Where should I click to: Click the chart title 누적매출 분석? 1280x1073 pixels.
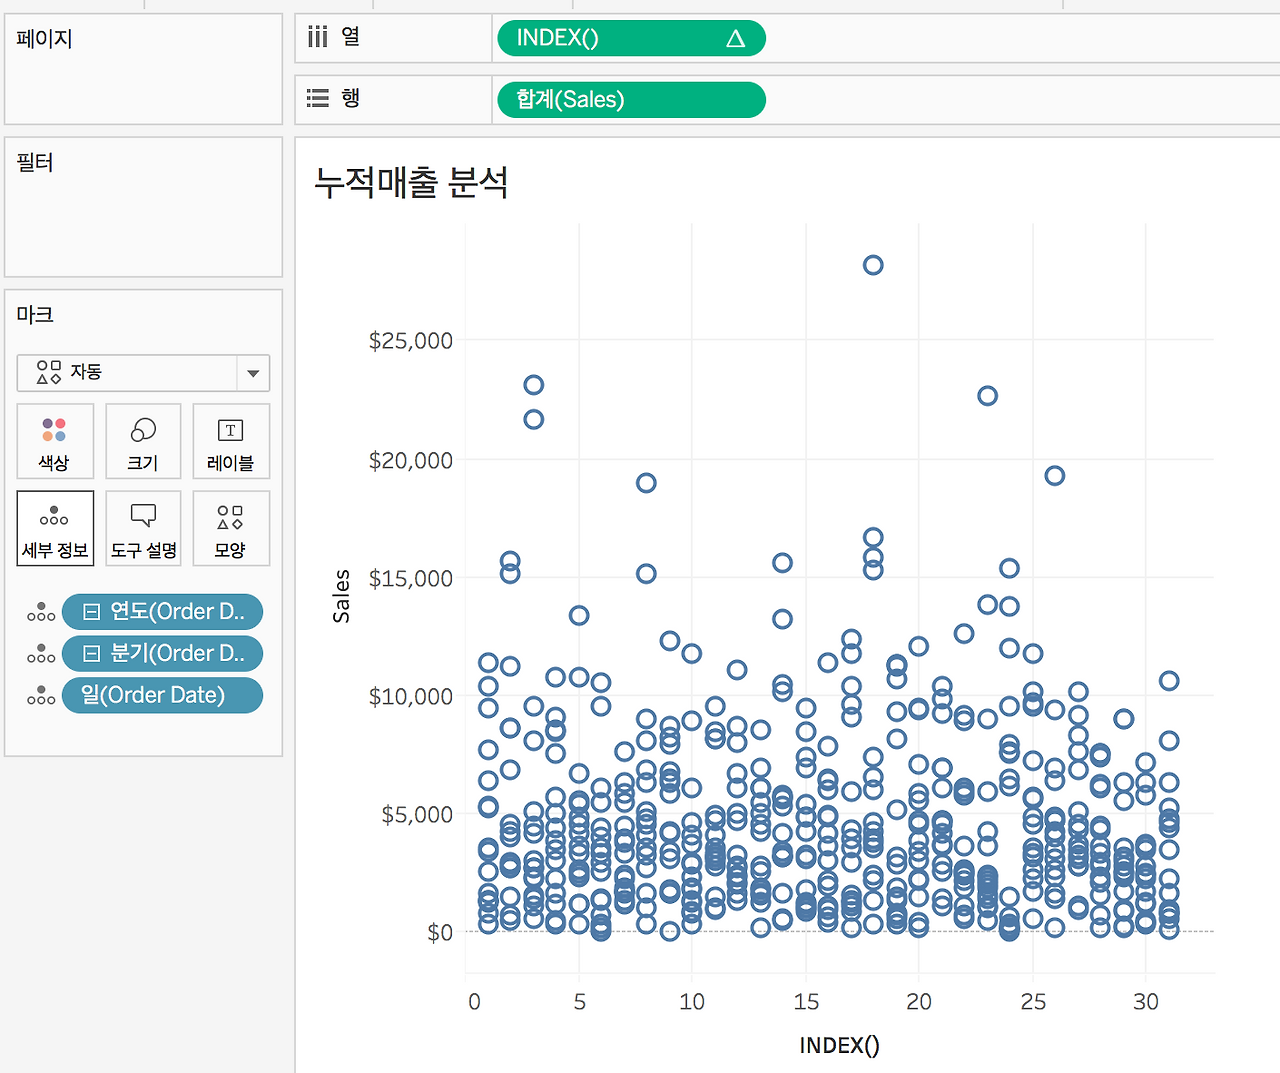411,182
